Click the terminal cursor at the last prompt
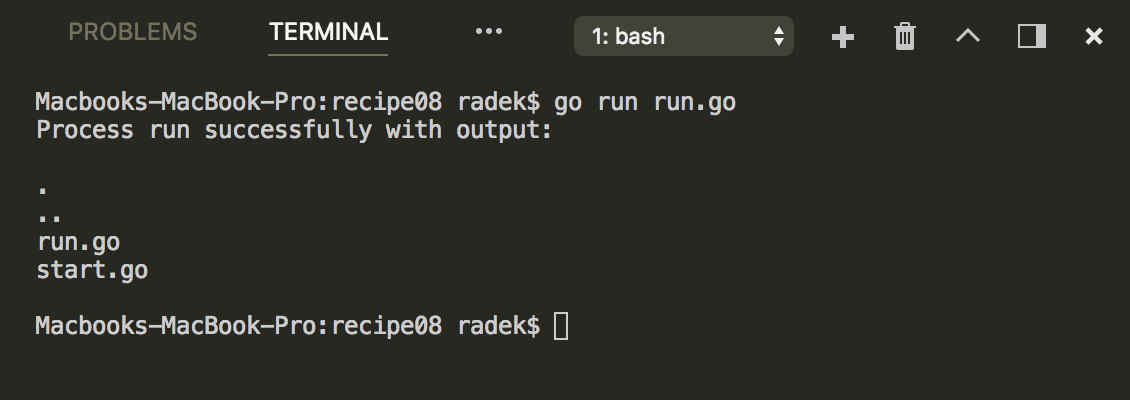1130x400 pixels. coord(561,326)
